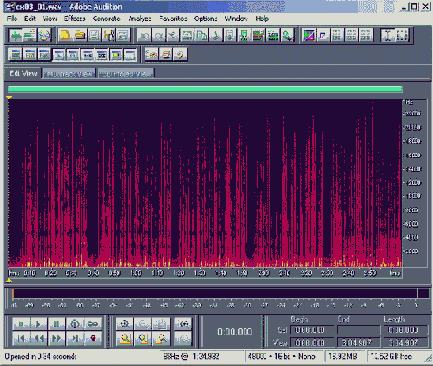Click the Go to End transport button

[75, 338]
